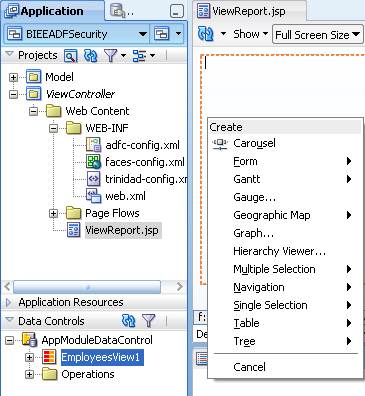
Task: Expand the Application Resources panel
Action: coord(8,302)
